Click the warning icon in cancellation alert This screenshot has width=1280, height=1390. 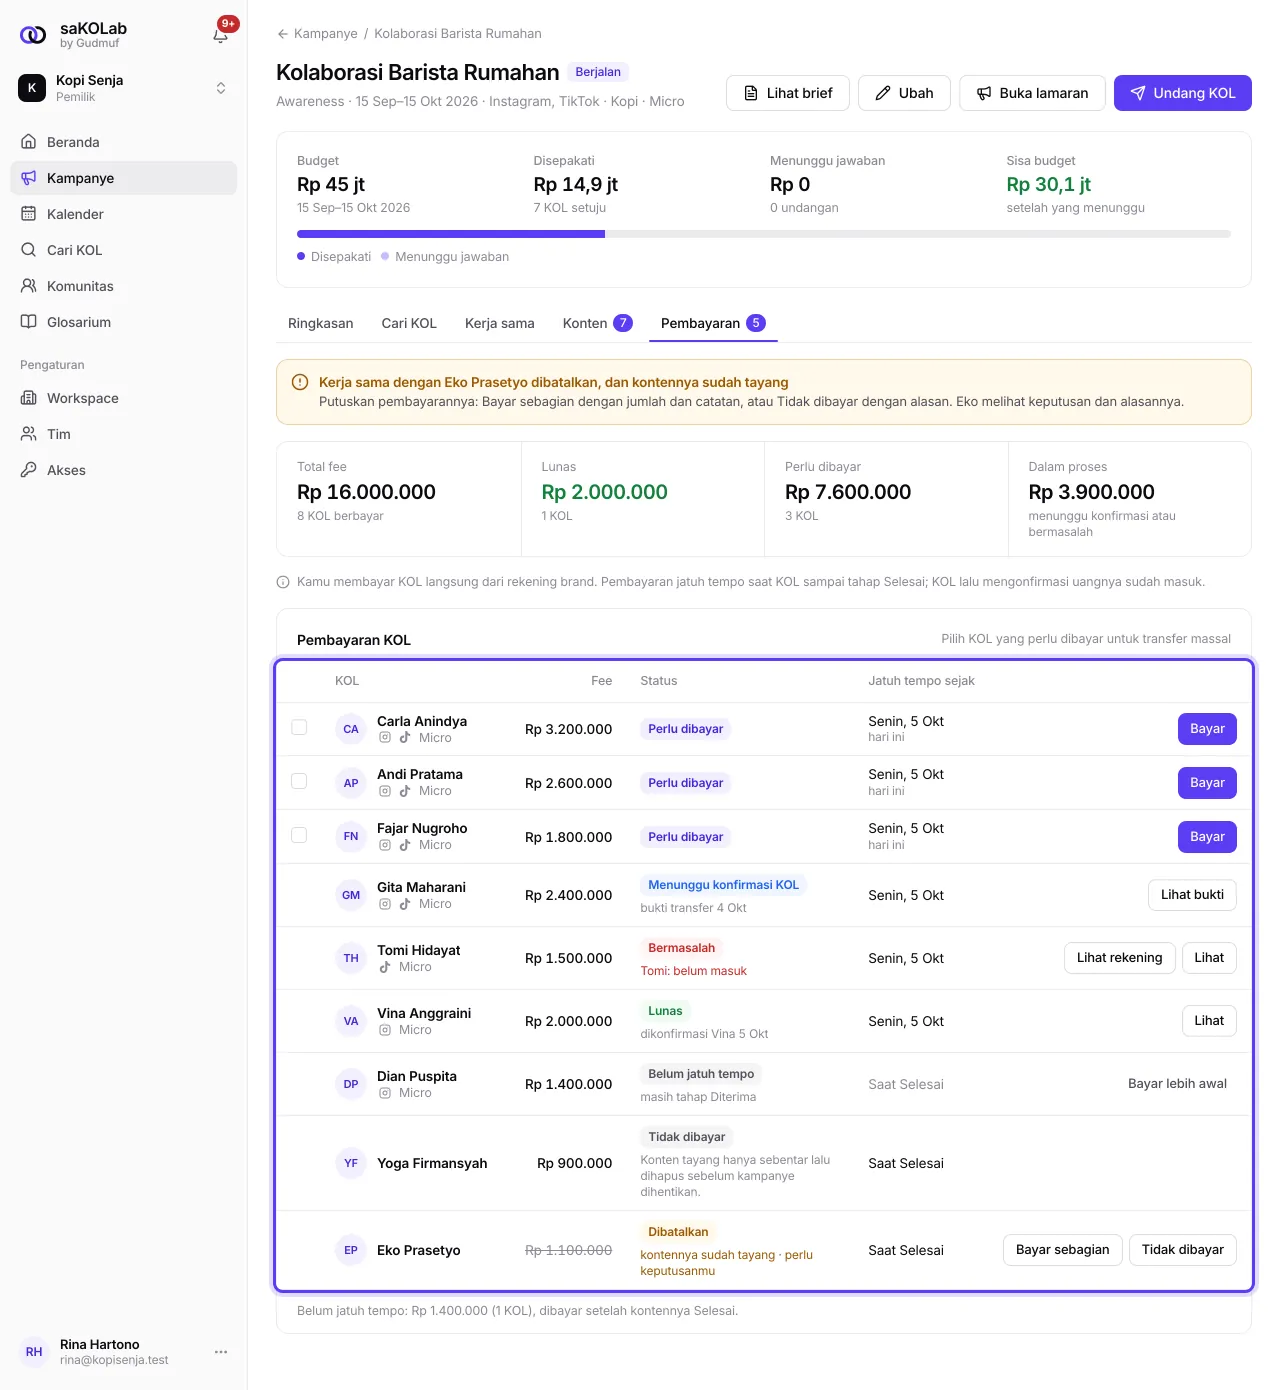point(299,382)
